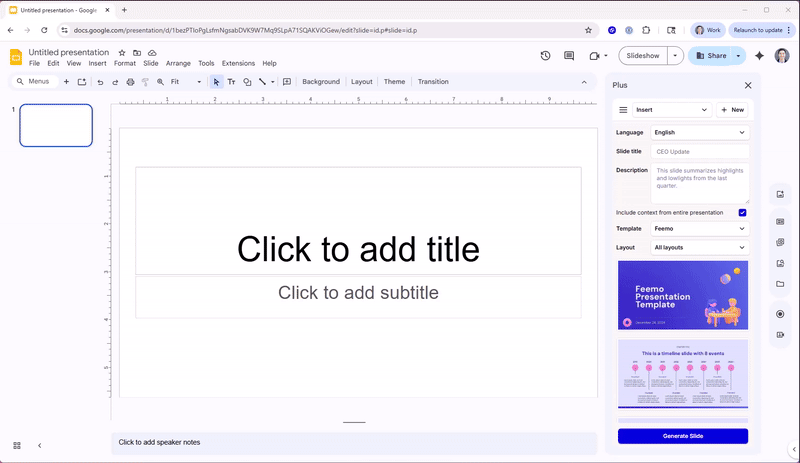The width and height of the screenshot is (800, 463).
Task: Click the Slideshow button
Action: pyautogui.click(x=642, y=56)
